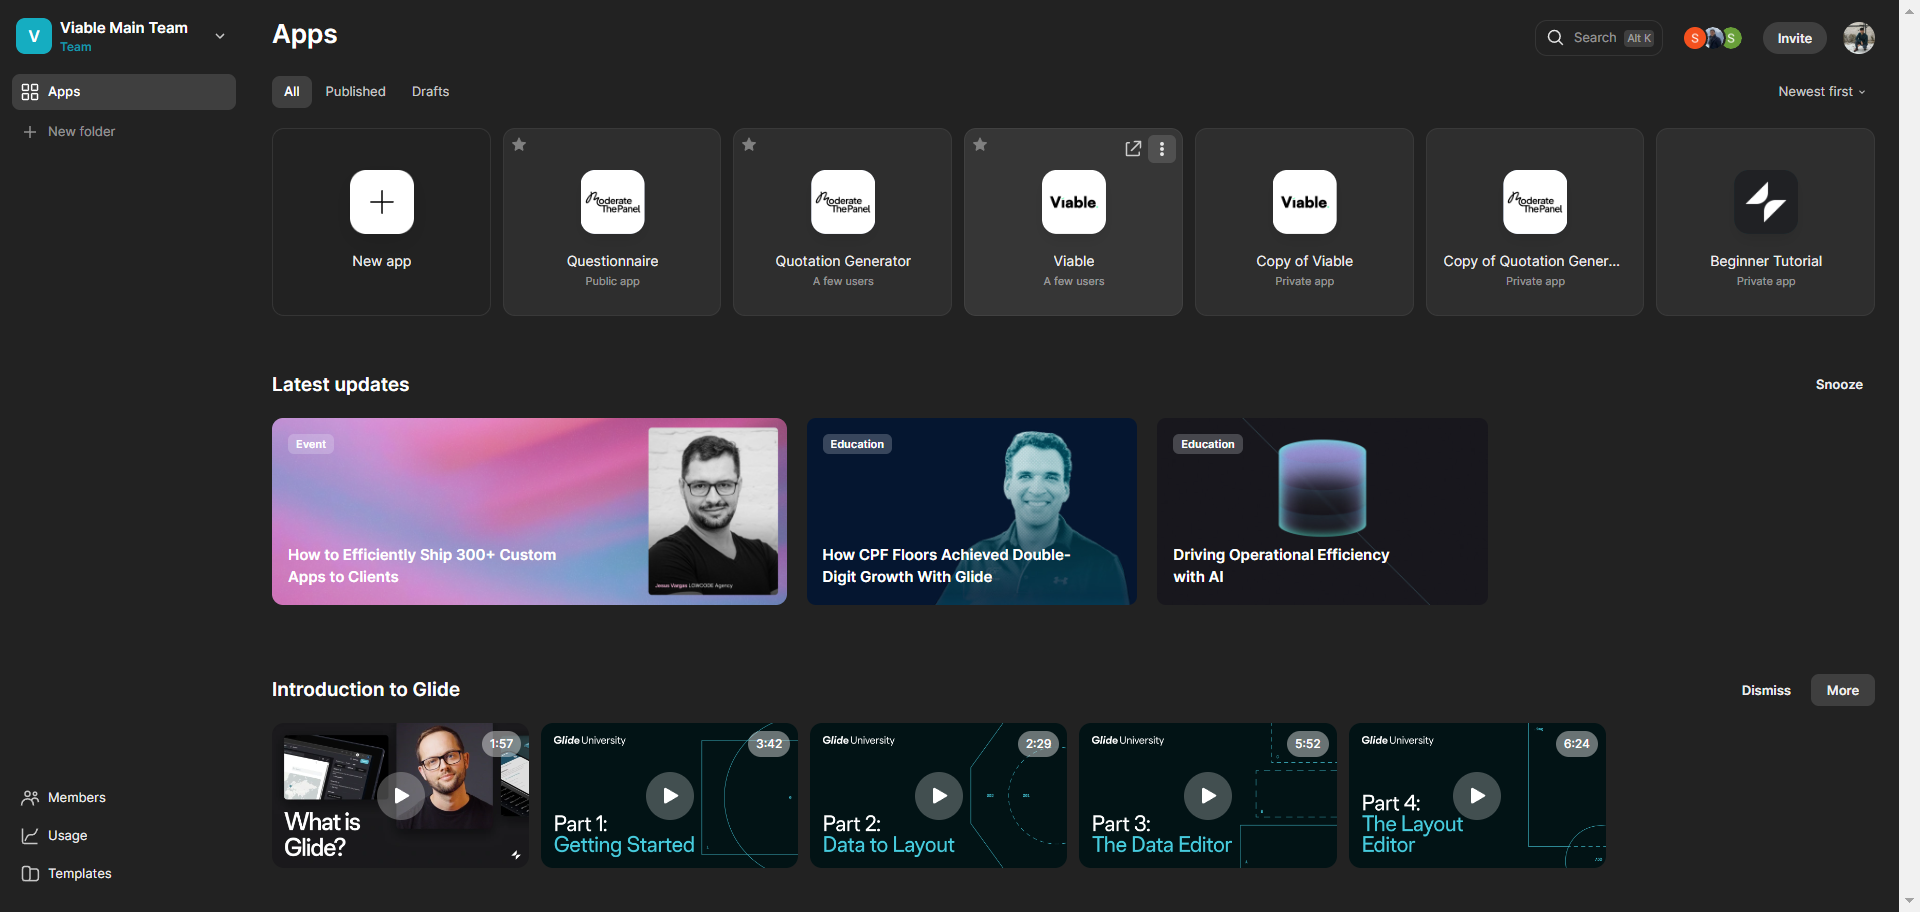Click the Apps grid icon in sidebar
This screenshot has height=912, width=1920.
point(30,92)
